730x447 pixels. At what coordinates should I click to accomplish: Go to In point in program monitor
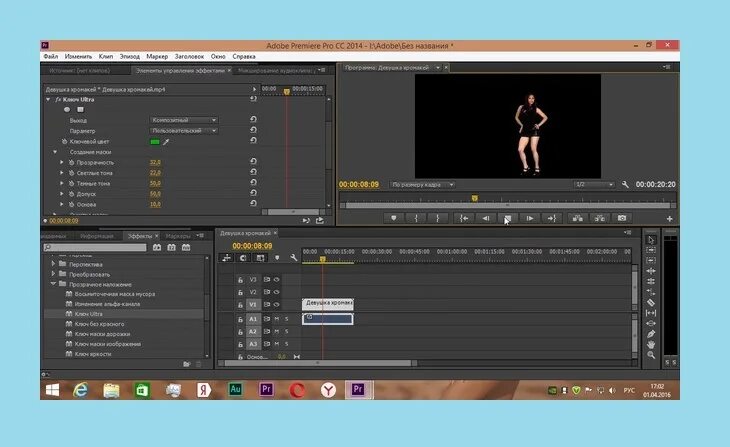[x=464, y=218]
